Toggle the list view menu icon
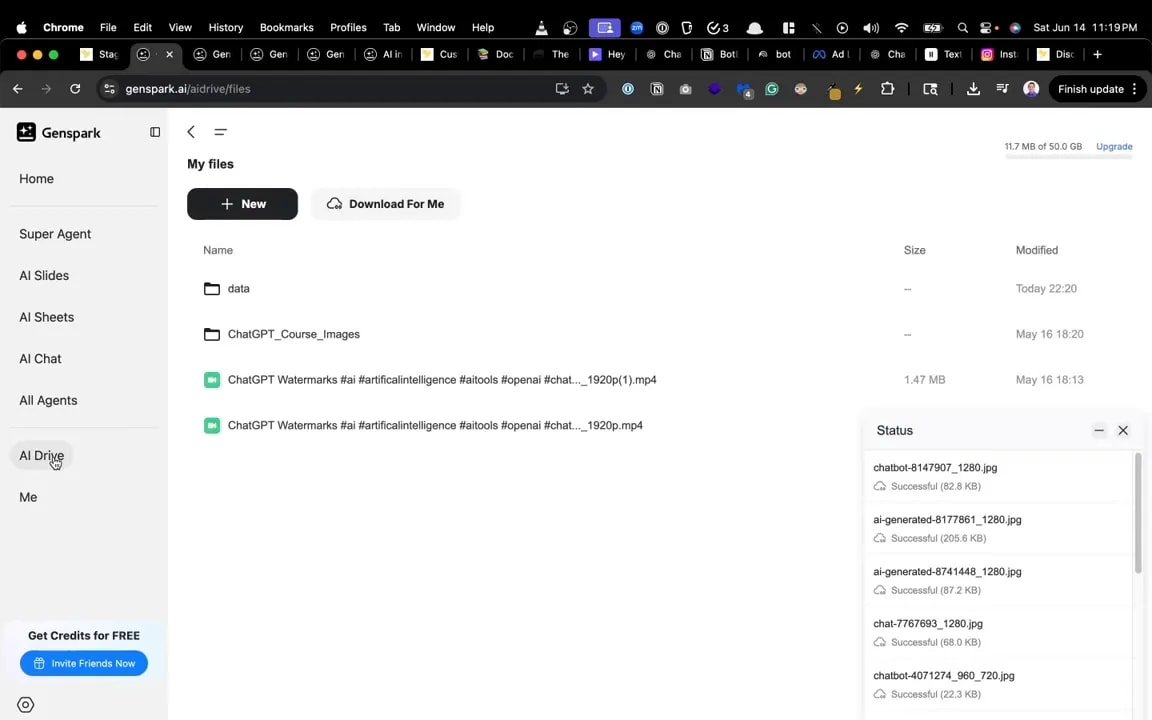The height and width of the screenshot is (720, 1152). [x=220, y=132]
